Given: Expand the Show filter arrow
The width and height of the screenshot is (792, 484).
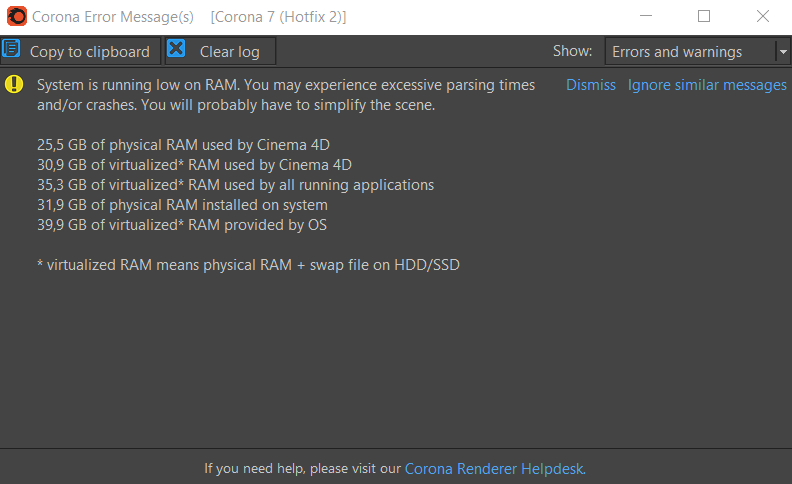Looking at the screenshot, I should pyautogui.click(x=783, y=52).
